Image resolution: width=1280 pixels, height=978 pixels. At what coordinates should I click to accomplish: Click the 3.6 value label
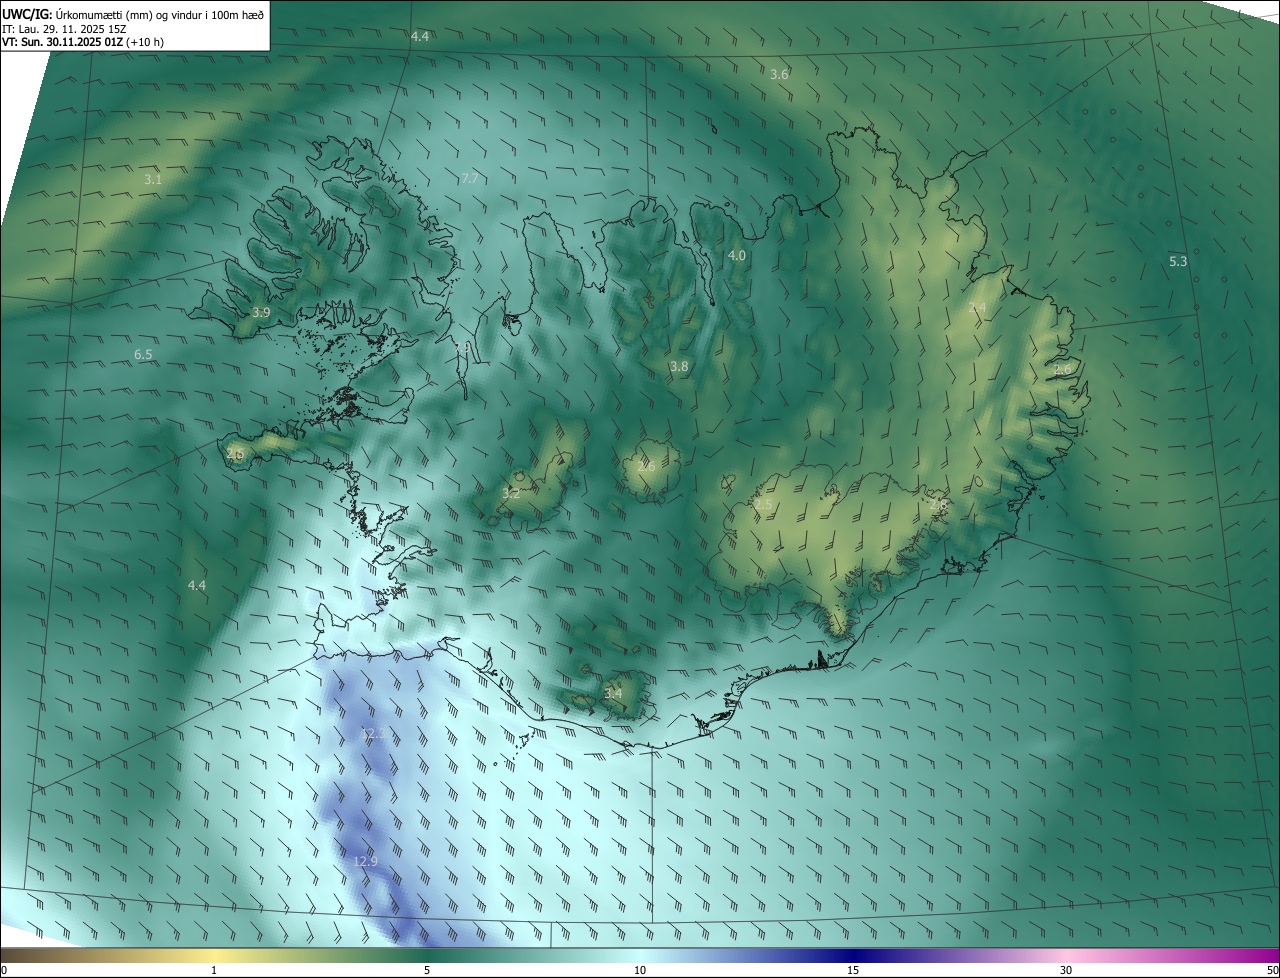pyautogui.click(x=780, y=75)
